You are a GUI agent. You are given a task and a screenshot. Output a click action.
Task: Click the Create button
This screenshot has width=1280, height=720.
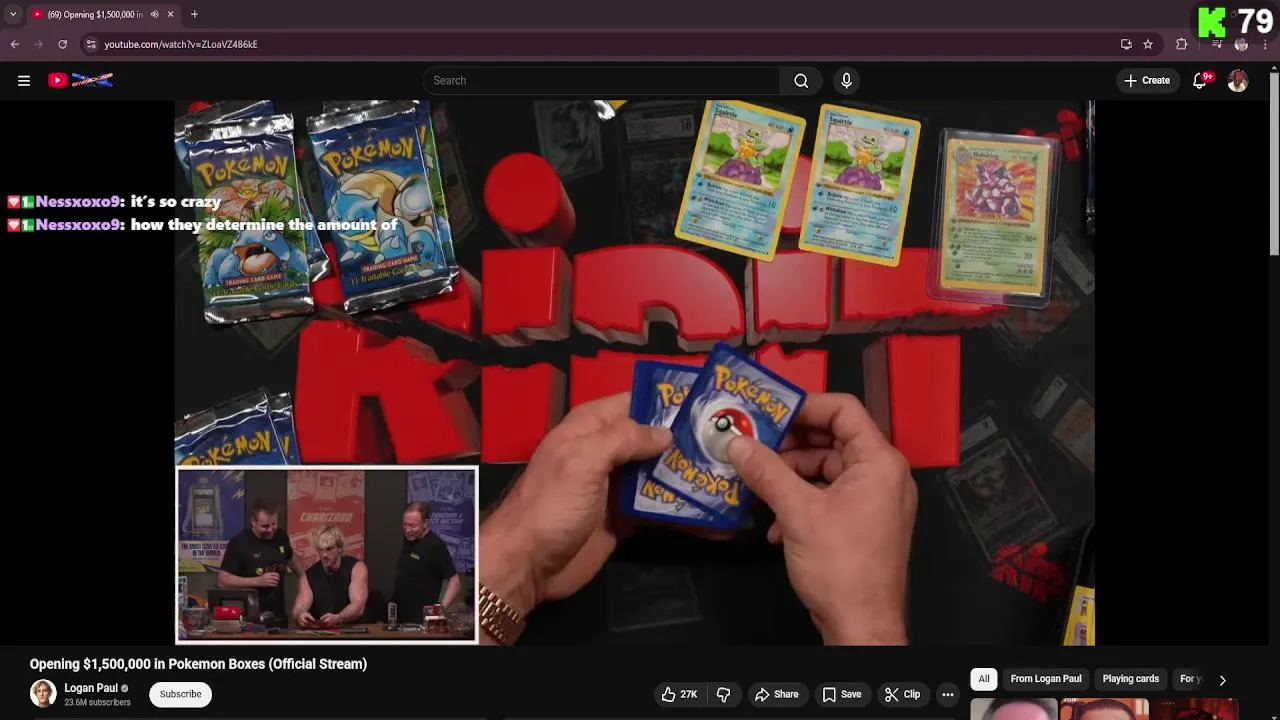[x=1147, y=81]
